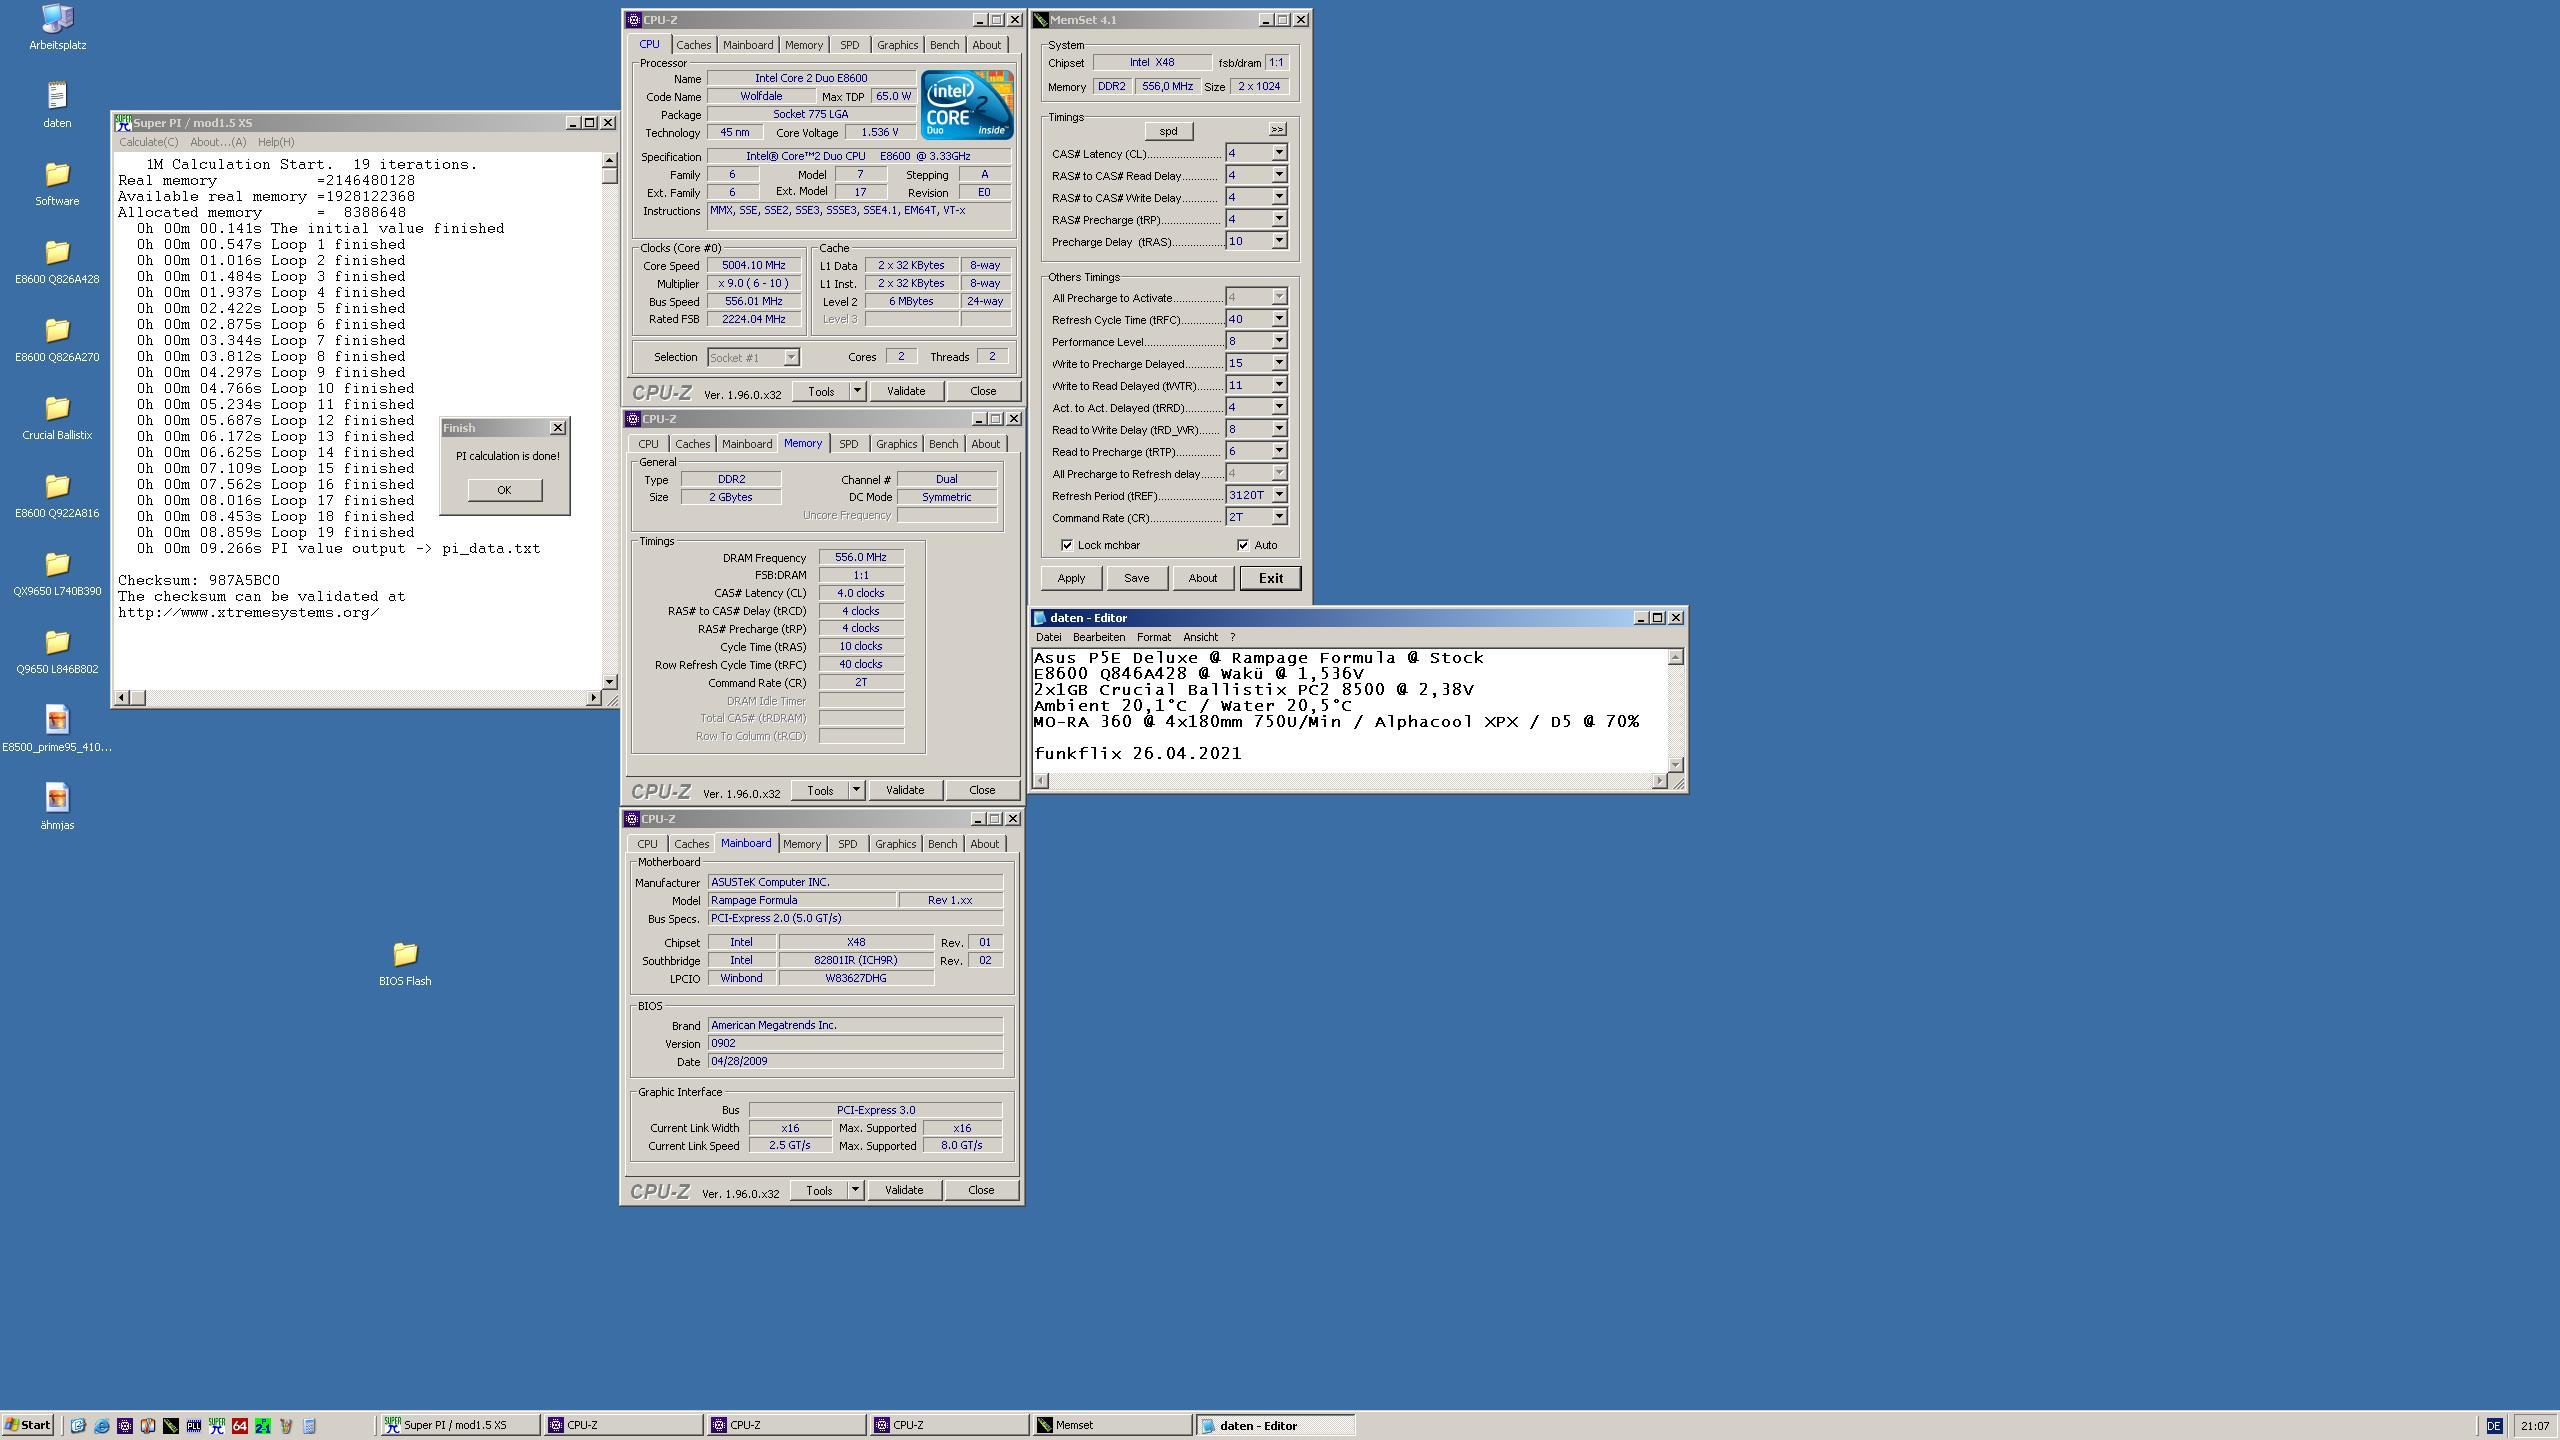Open the Crucial Ballistix folder
Viewport: 2560px width, 1440px height.
(x=57, y=417)
